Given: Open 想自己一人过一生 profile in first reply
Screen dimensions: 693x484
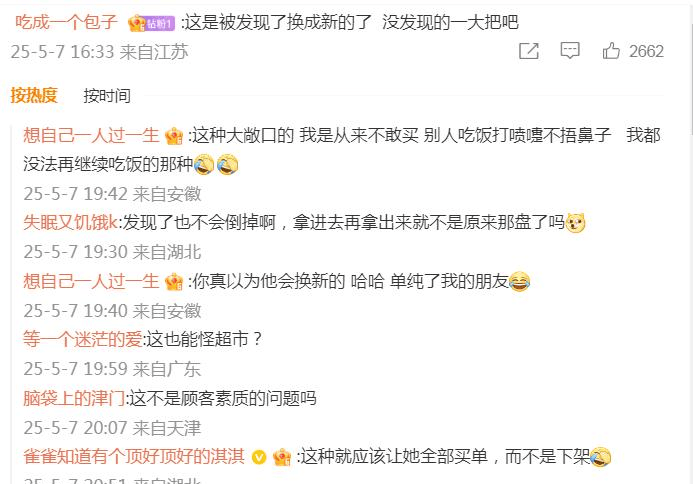Looking at the screenshot, I should (x=91, y=136).
